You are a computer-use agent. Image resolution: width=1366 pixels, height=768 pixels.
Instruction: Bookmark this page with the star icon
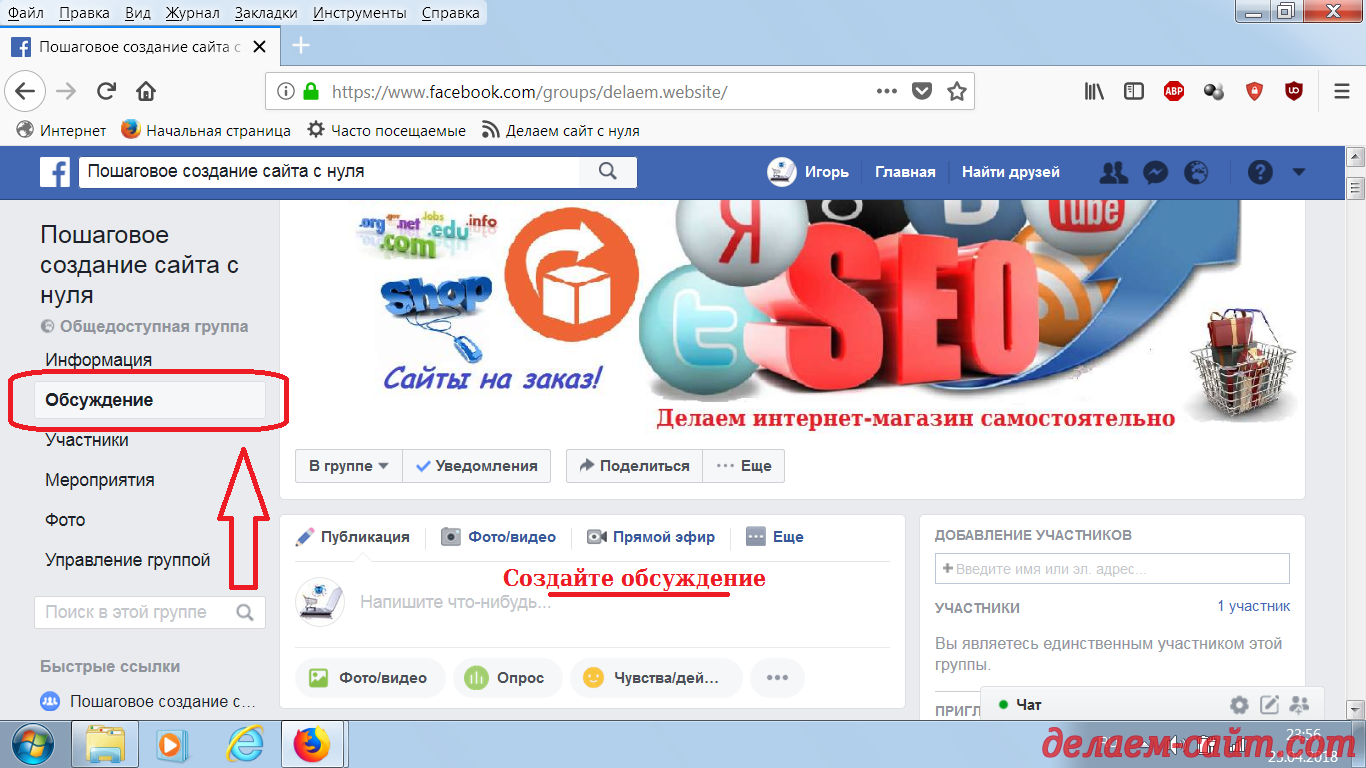click(x=957, y=92)
